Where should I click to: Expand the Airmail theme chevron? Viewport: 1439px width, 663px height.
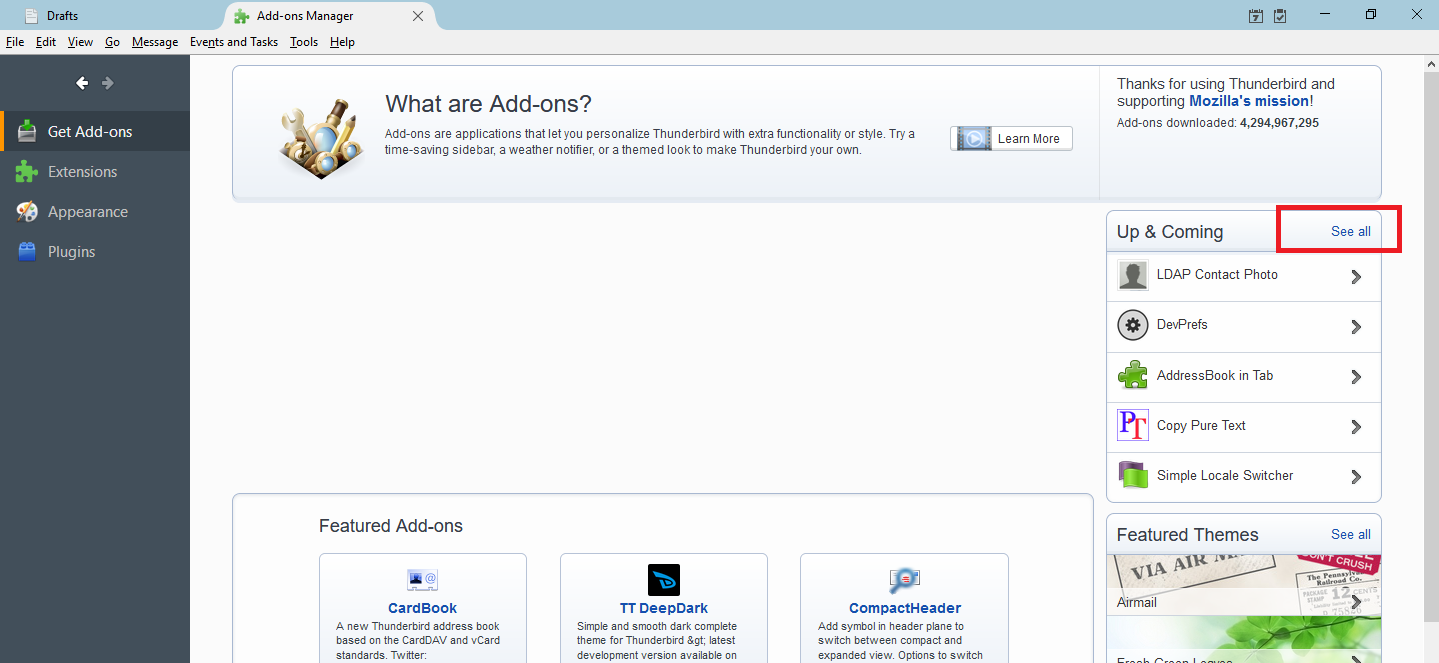click(x=1356, y=602)
